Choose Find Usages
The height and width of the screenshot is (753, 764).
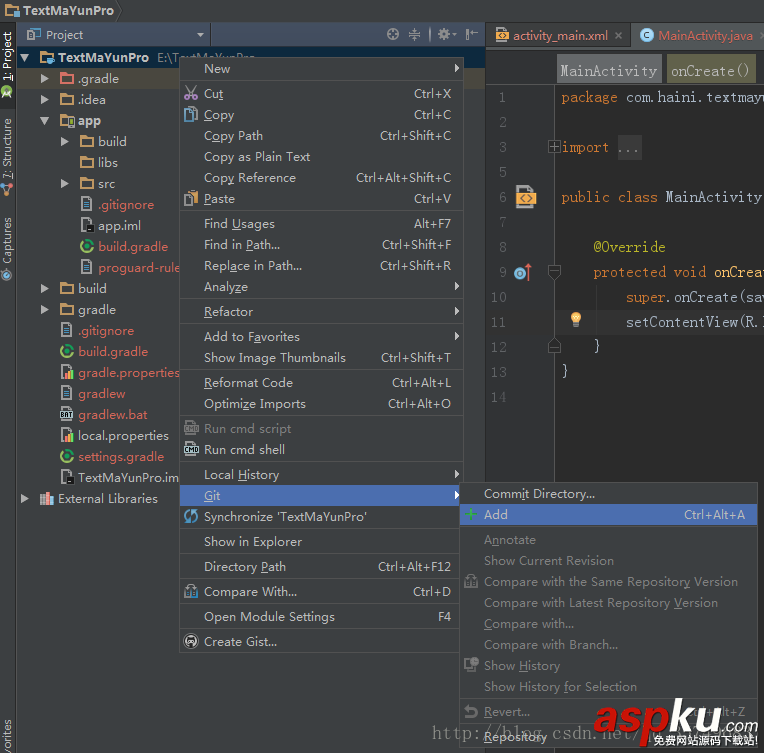click(321, 223)
